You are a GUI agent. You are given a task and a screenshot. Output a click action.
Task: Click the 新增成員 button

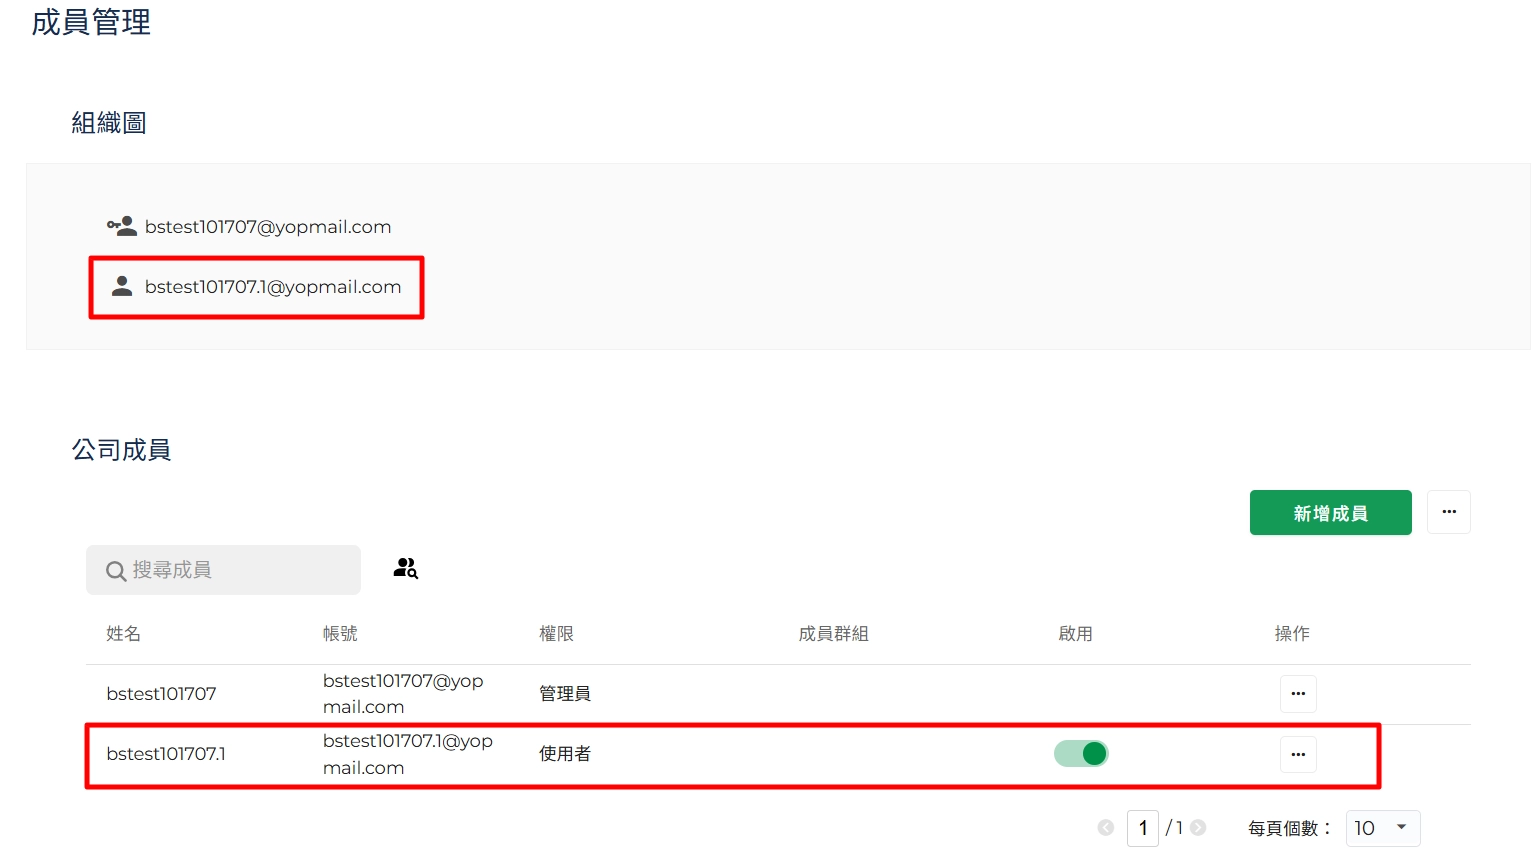pyautogui.click(x=1330, y=513)
